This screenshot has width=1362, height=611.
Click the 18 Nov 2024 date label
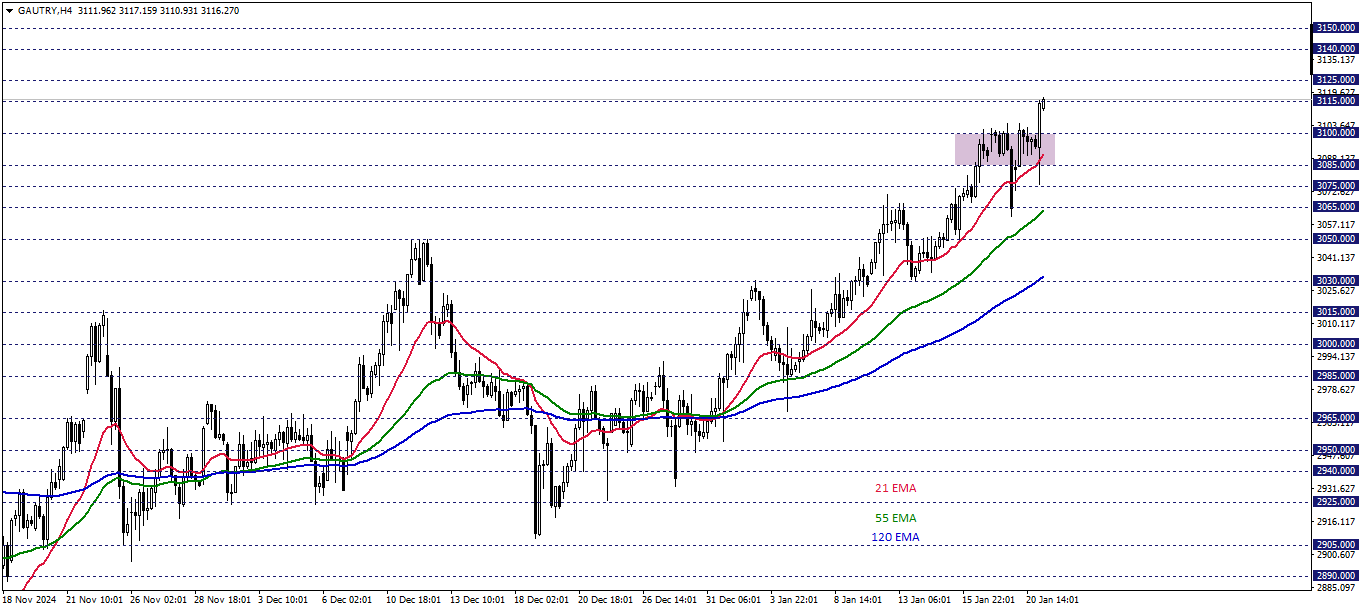point(31,600)
